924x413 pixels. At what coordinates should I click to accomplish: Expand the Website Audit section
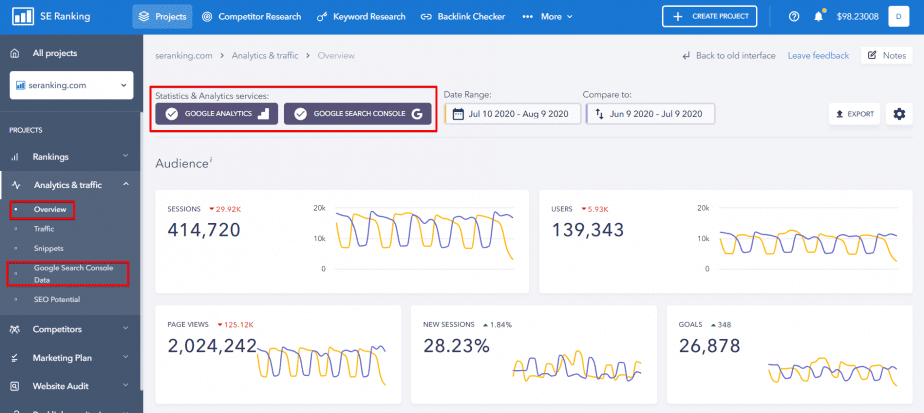click(71, 386)
